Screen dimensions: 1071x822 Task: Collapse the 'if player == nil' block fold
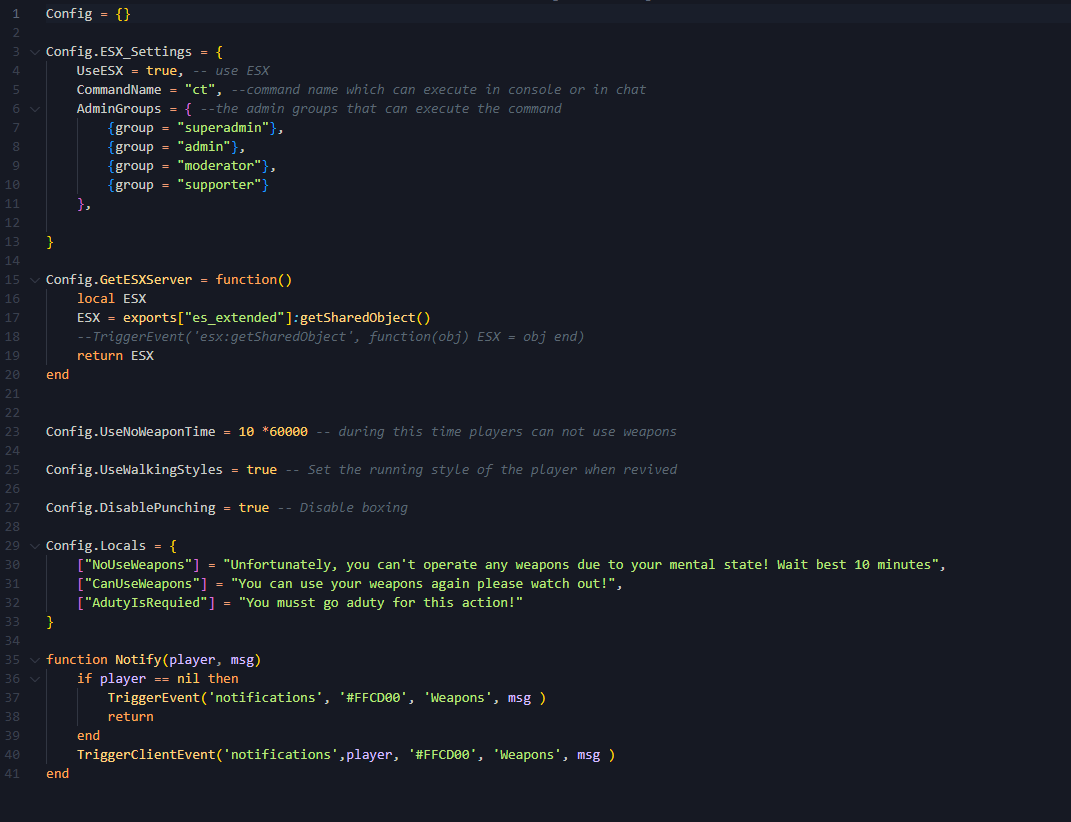click(x=35, y=679)
